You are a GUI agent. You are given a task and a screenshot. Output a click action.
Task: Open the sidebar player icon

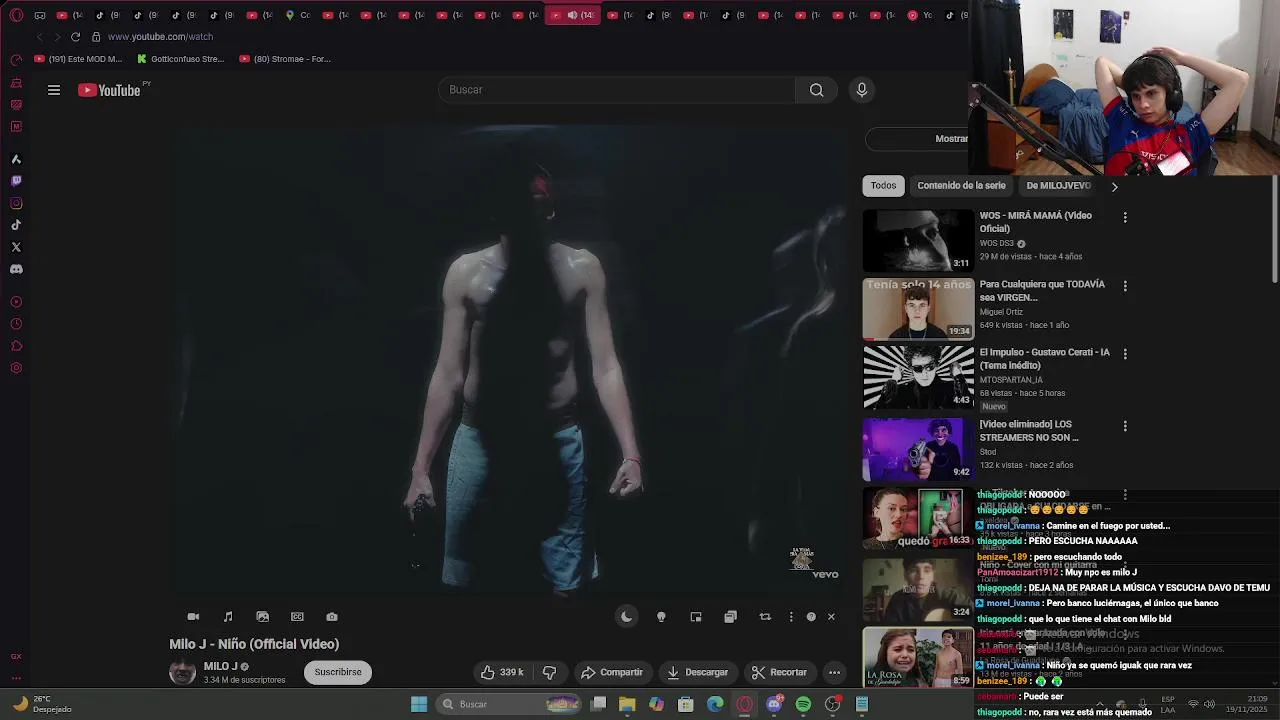[x=16, y=302]
